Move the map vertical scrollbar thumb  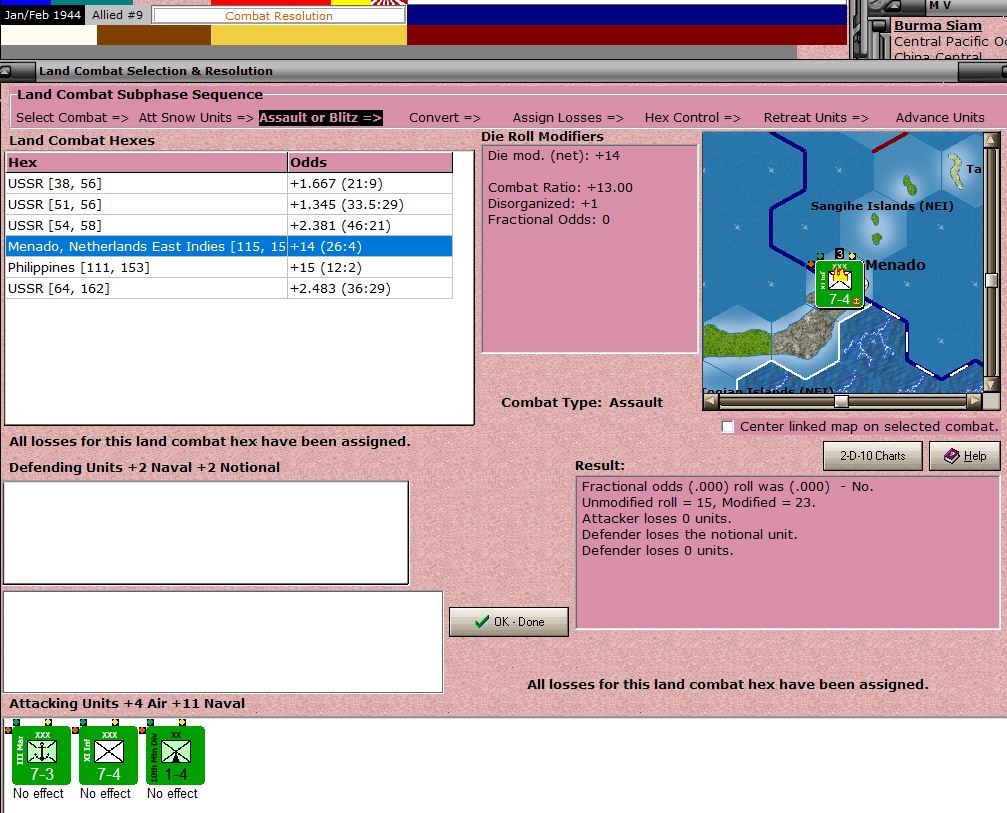[992, 281]
